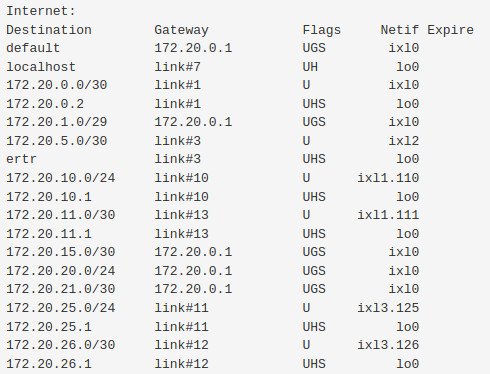Click the ertr destination entry
The image size is (490, 374).
(21, 159)
